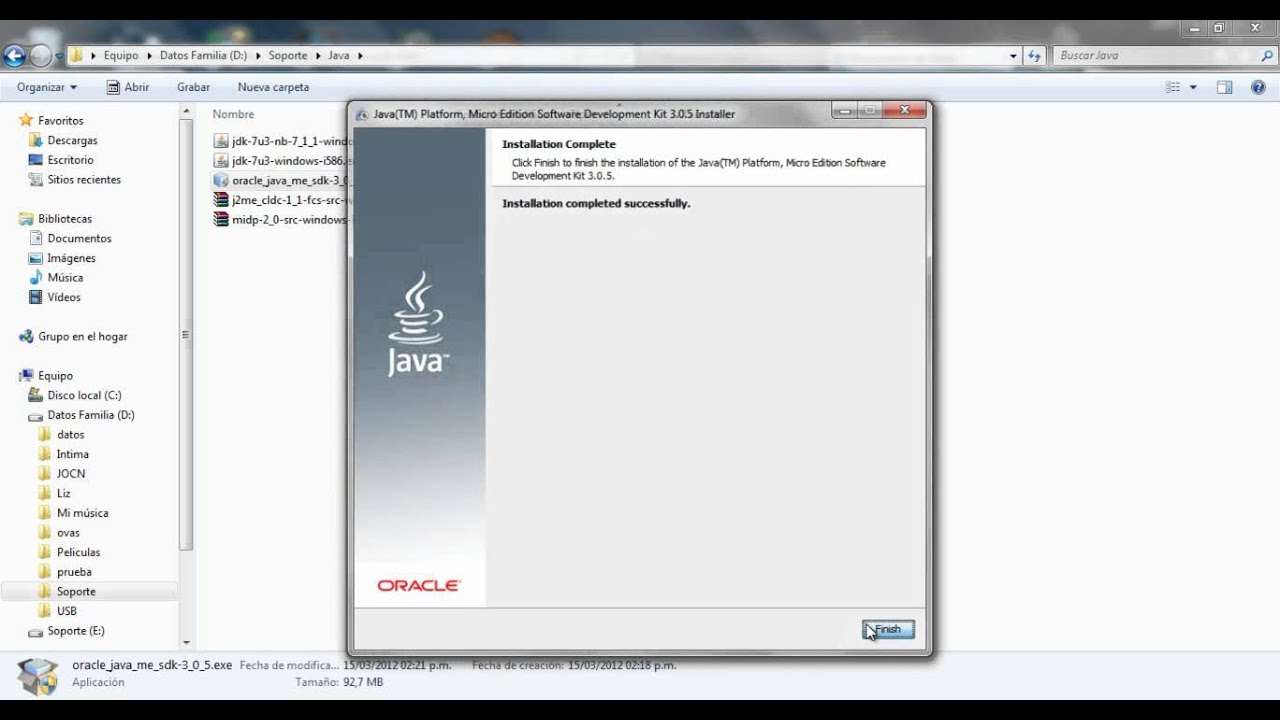1280x720 pixels.
Task: Open the view options dropdown arrow
Action: 1193,87
